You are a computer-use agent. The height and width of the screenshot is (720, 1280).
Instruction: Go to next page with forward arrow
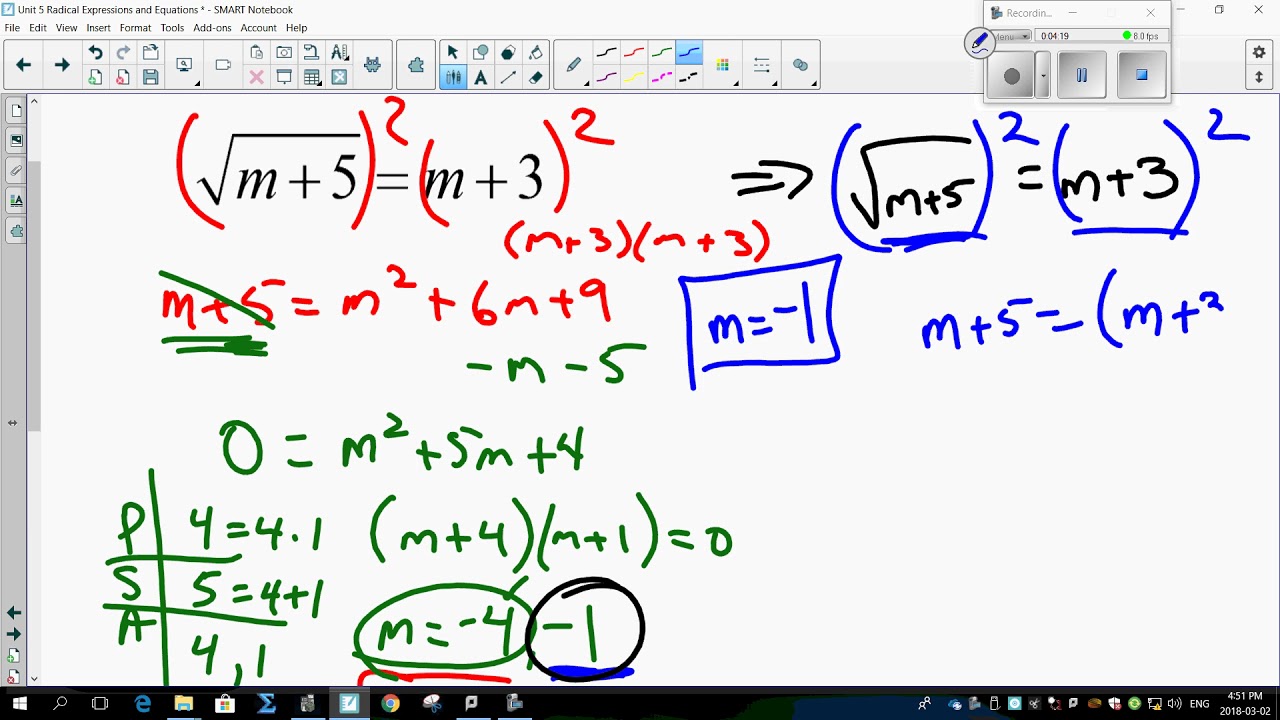(x=62, y=65)
